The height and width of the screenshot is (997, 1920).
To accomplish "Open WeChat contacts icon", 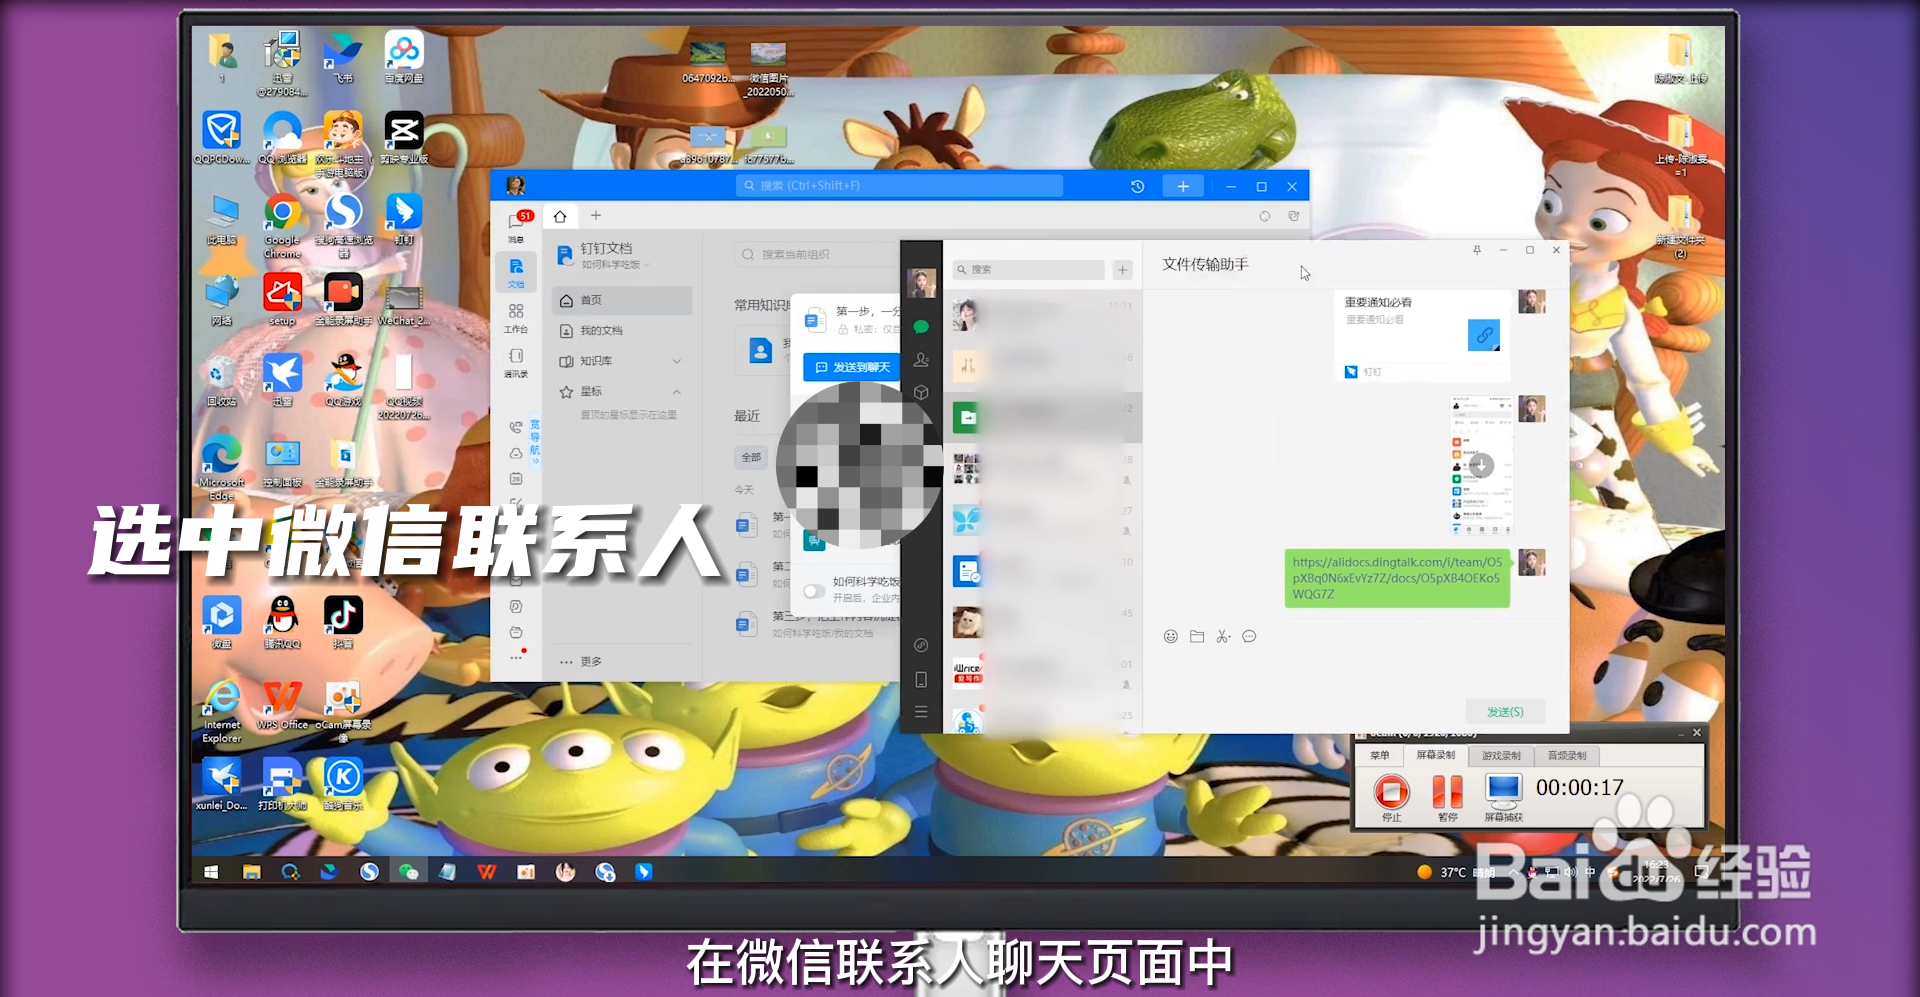I will 921,359.
